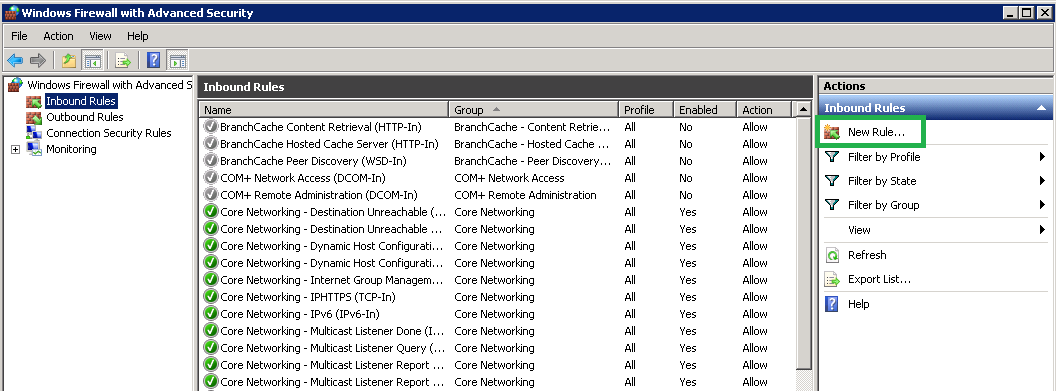
Task: Click the Export List toolbar icon
Action: pos(123,61)
